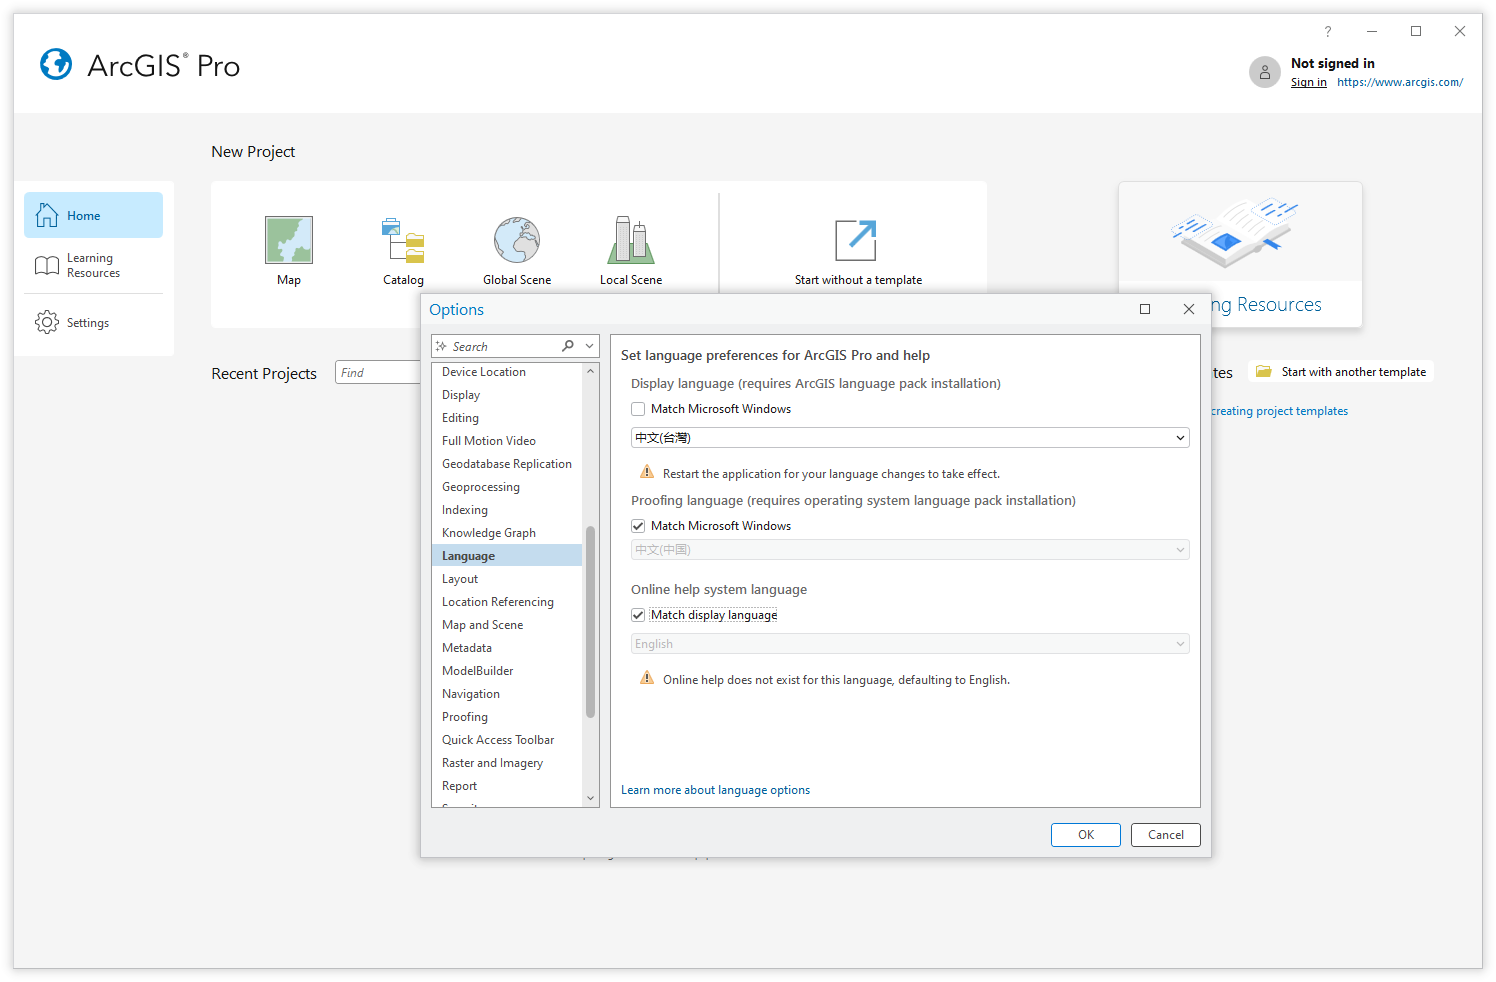Uncheck Match Microsoft Windows for proofing language
The height and width of the screenshot is (982, 1496).
638,526
